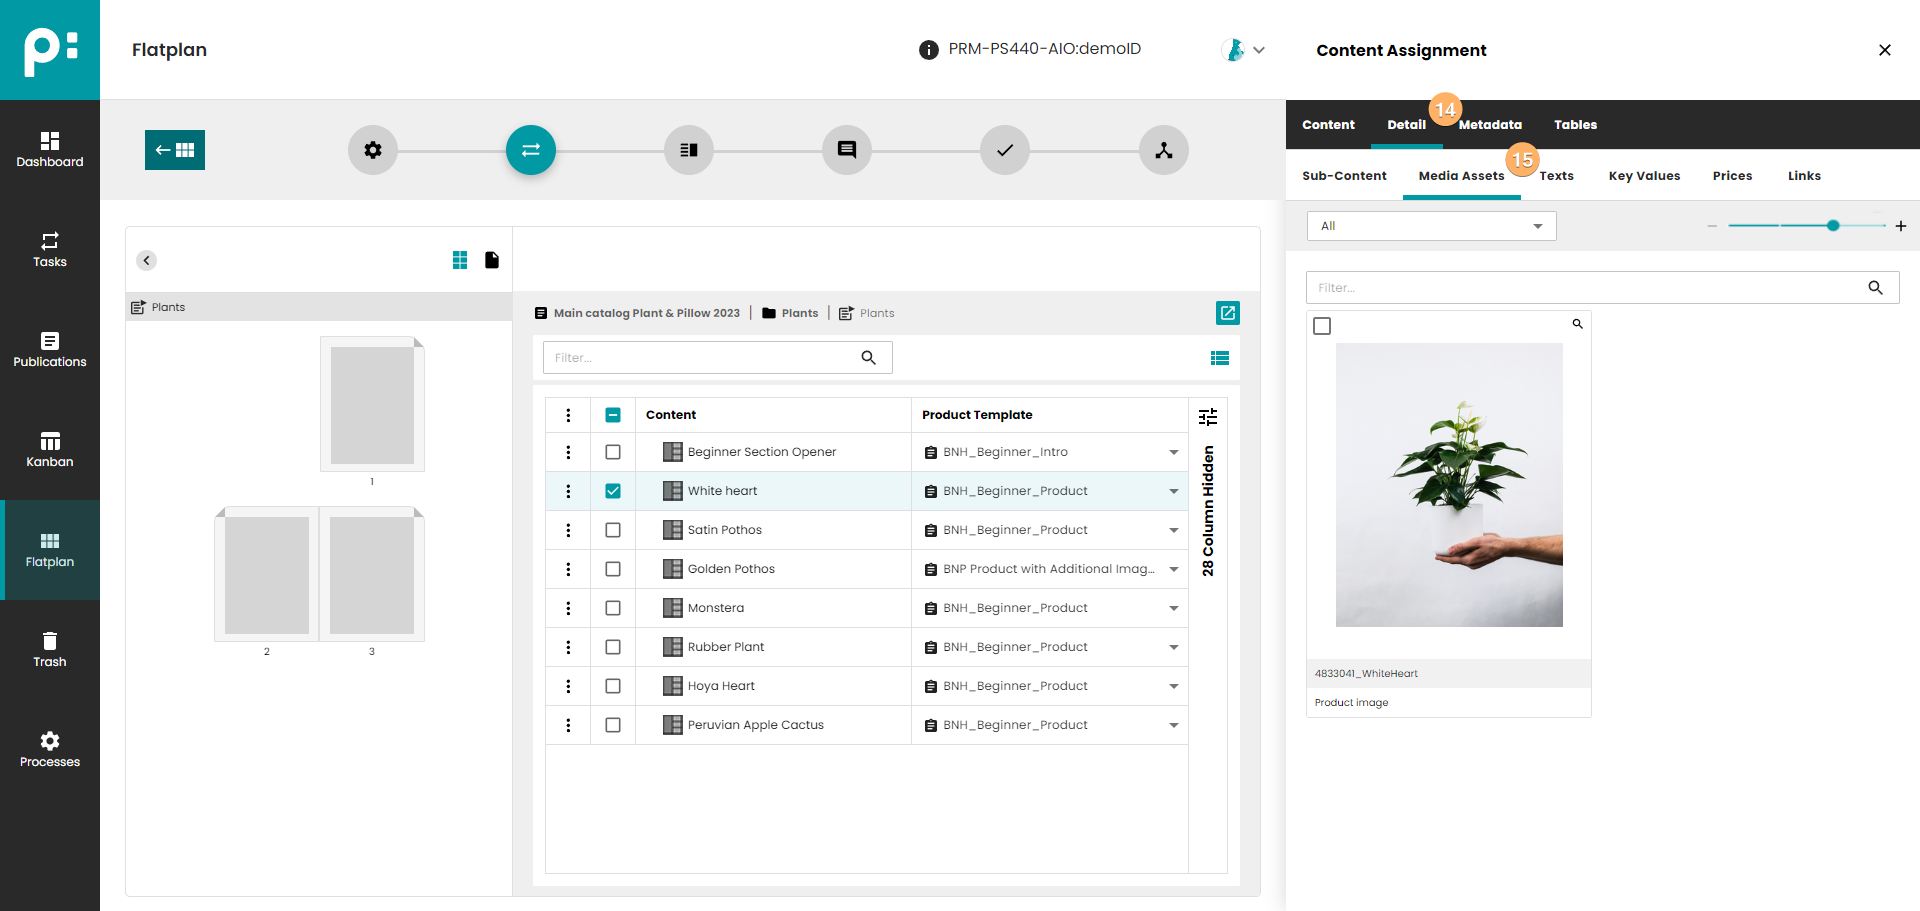
Task: Open content list in external window icon
Action: point(1227,313)
